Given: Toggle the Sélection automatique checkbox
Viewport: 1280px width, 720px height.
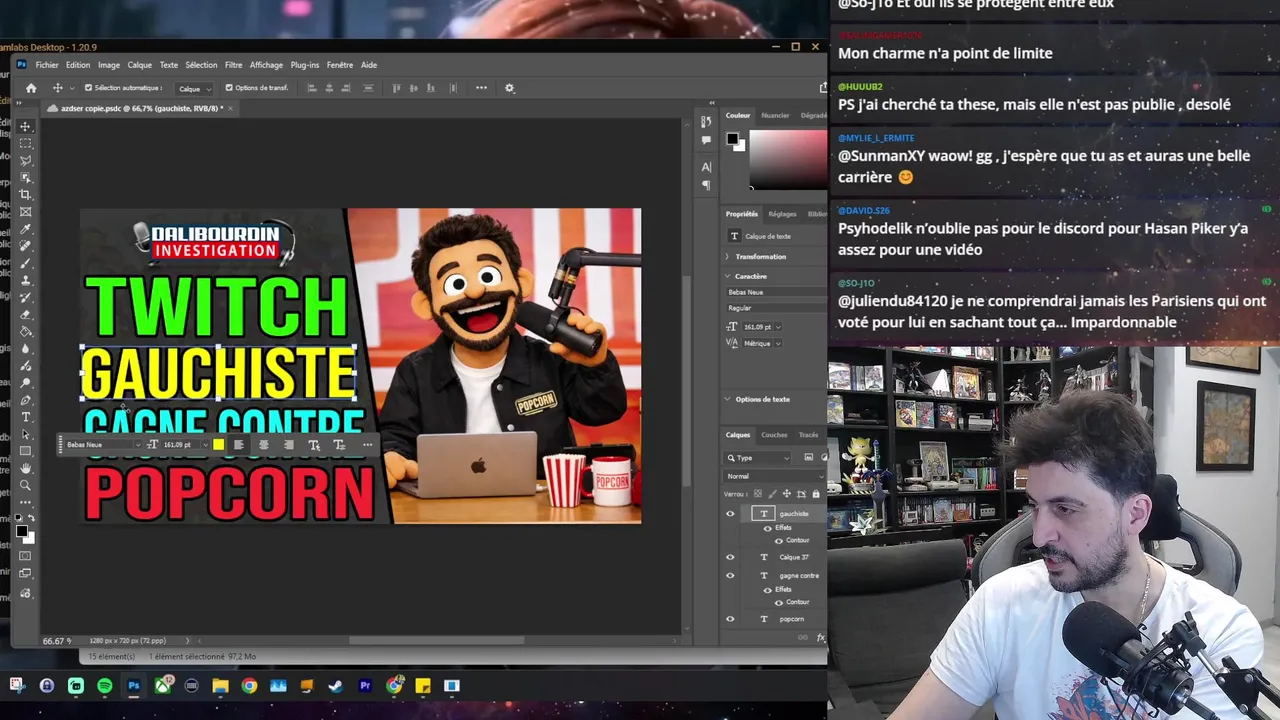Looking at the screenshot, I should click(88, 88).
